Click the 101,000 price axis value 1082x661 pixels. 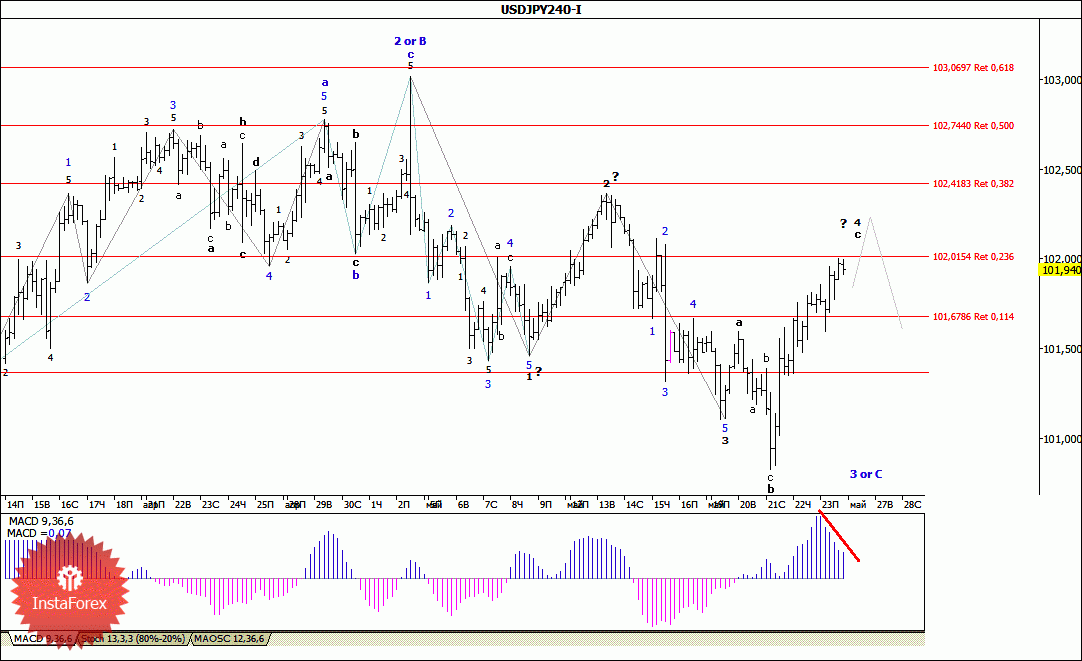click(x=1061, y=439)
